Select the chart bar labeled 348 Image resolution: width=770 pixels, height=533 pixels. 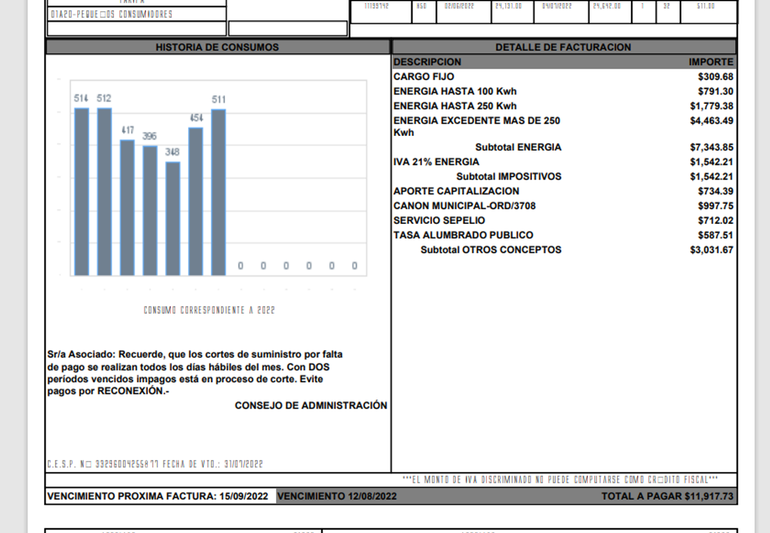click(173, 218)
